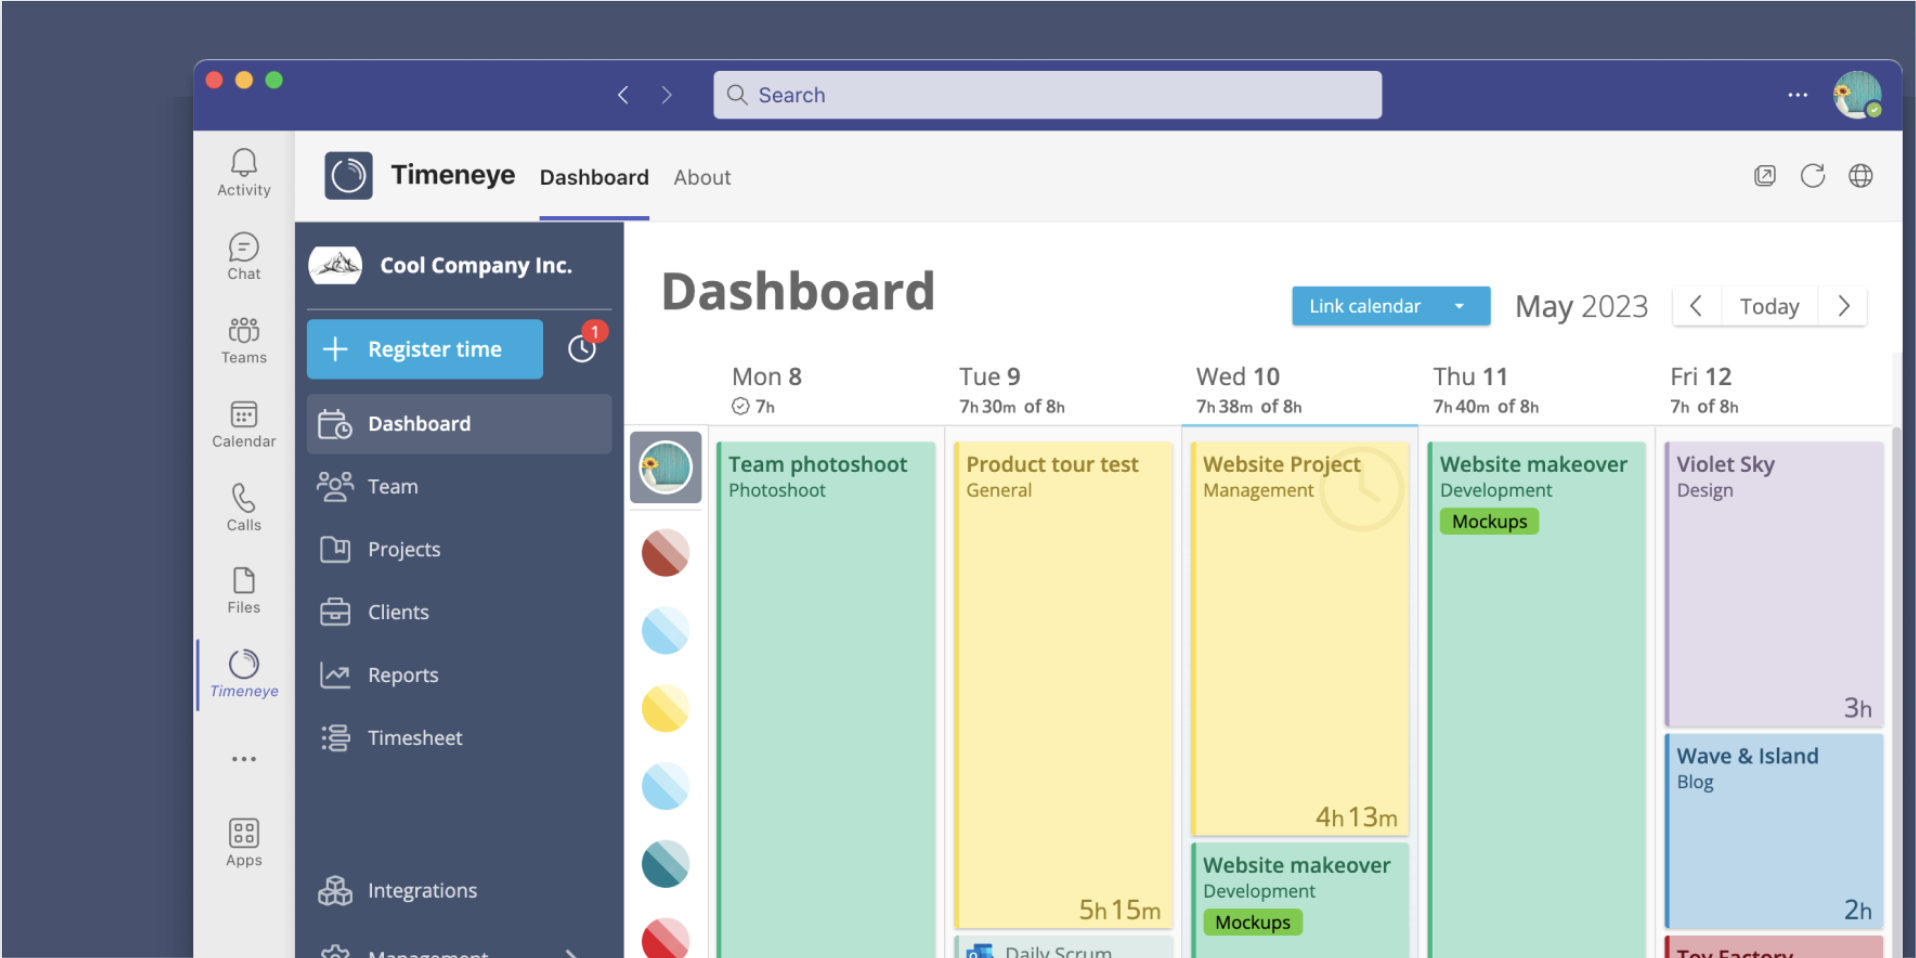The image size is (1916, 958).
Task: Open Calls in the Teams sidebar
Action: (243, 507)
